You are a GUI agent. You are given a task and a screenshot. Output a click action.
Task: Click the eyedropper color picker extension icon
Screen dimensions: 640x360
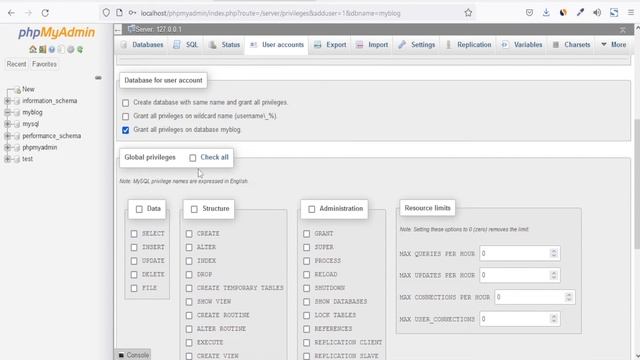pyautogui.click(x=580, y=13)
